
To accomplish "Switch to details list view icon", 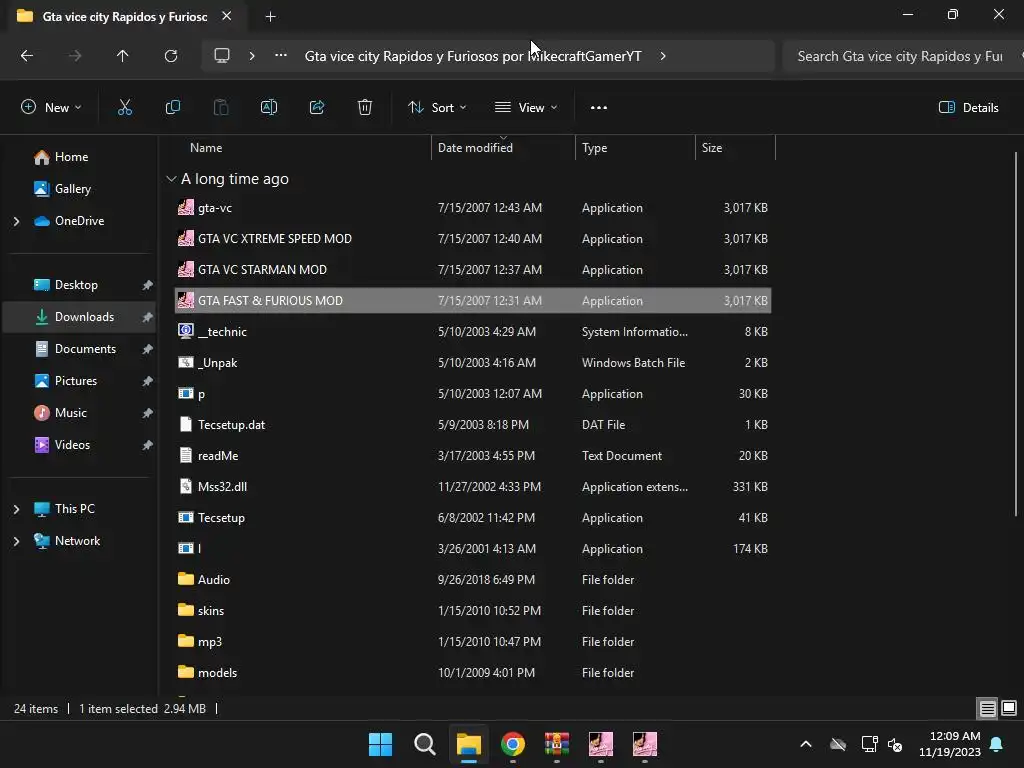I will click(987, 708).
